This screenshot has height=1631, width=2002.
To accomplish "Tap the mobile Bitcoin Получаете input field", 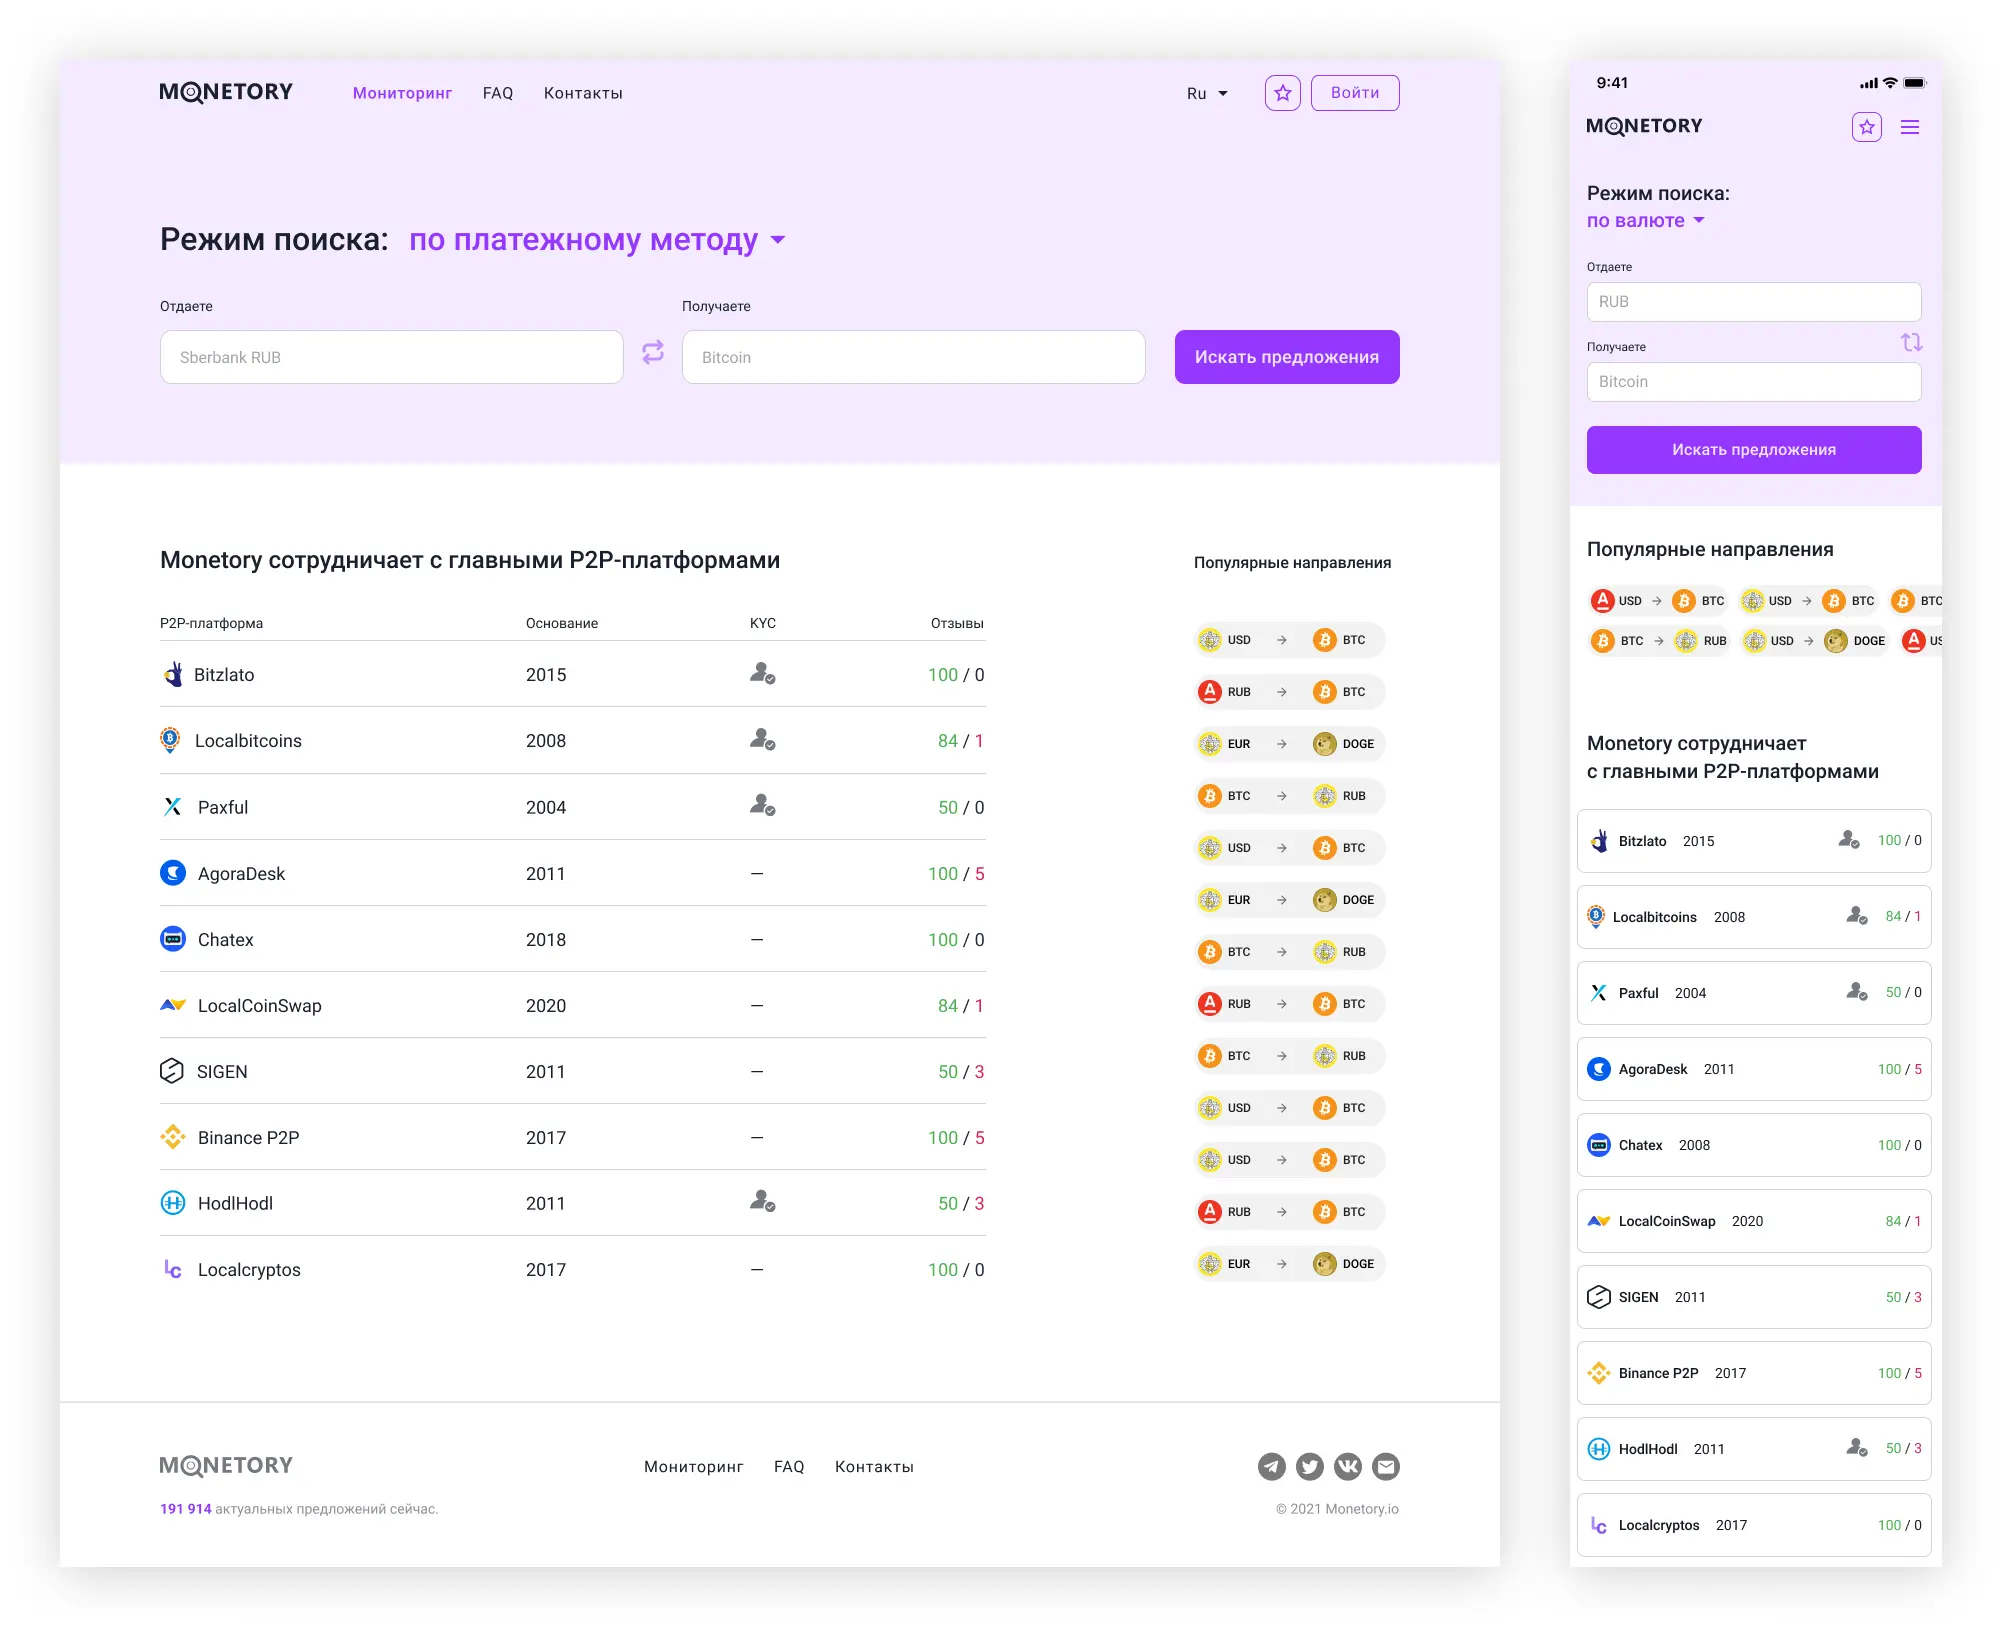I will coord(1753,382).
